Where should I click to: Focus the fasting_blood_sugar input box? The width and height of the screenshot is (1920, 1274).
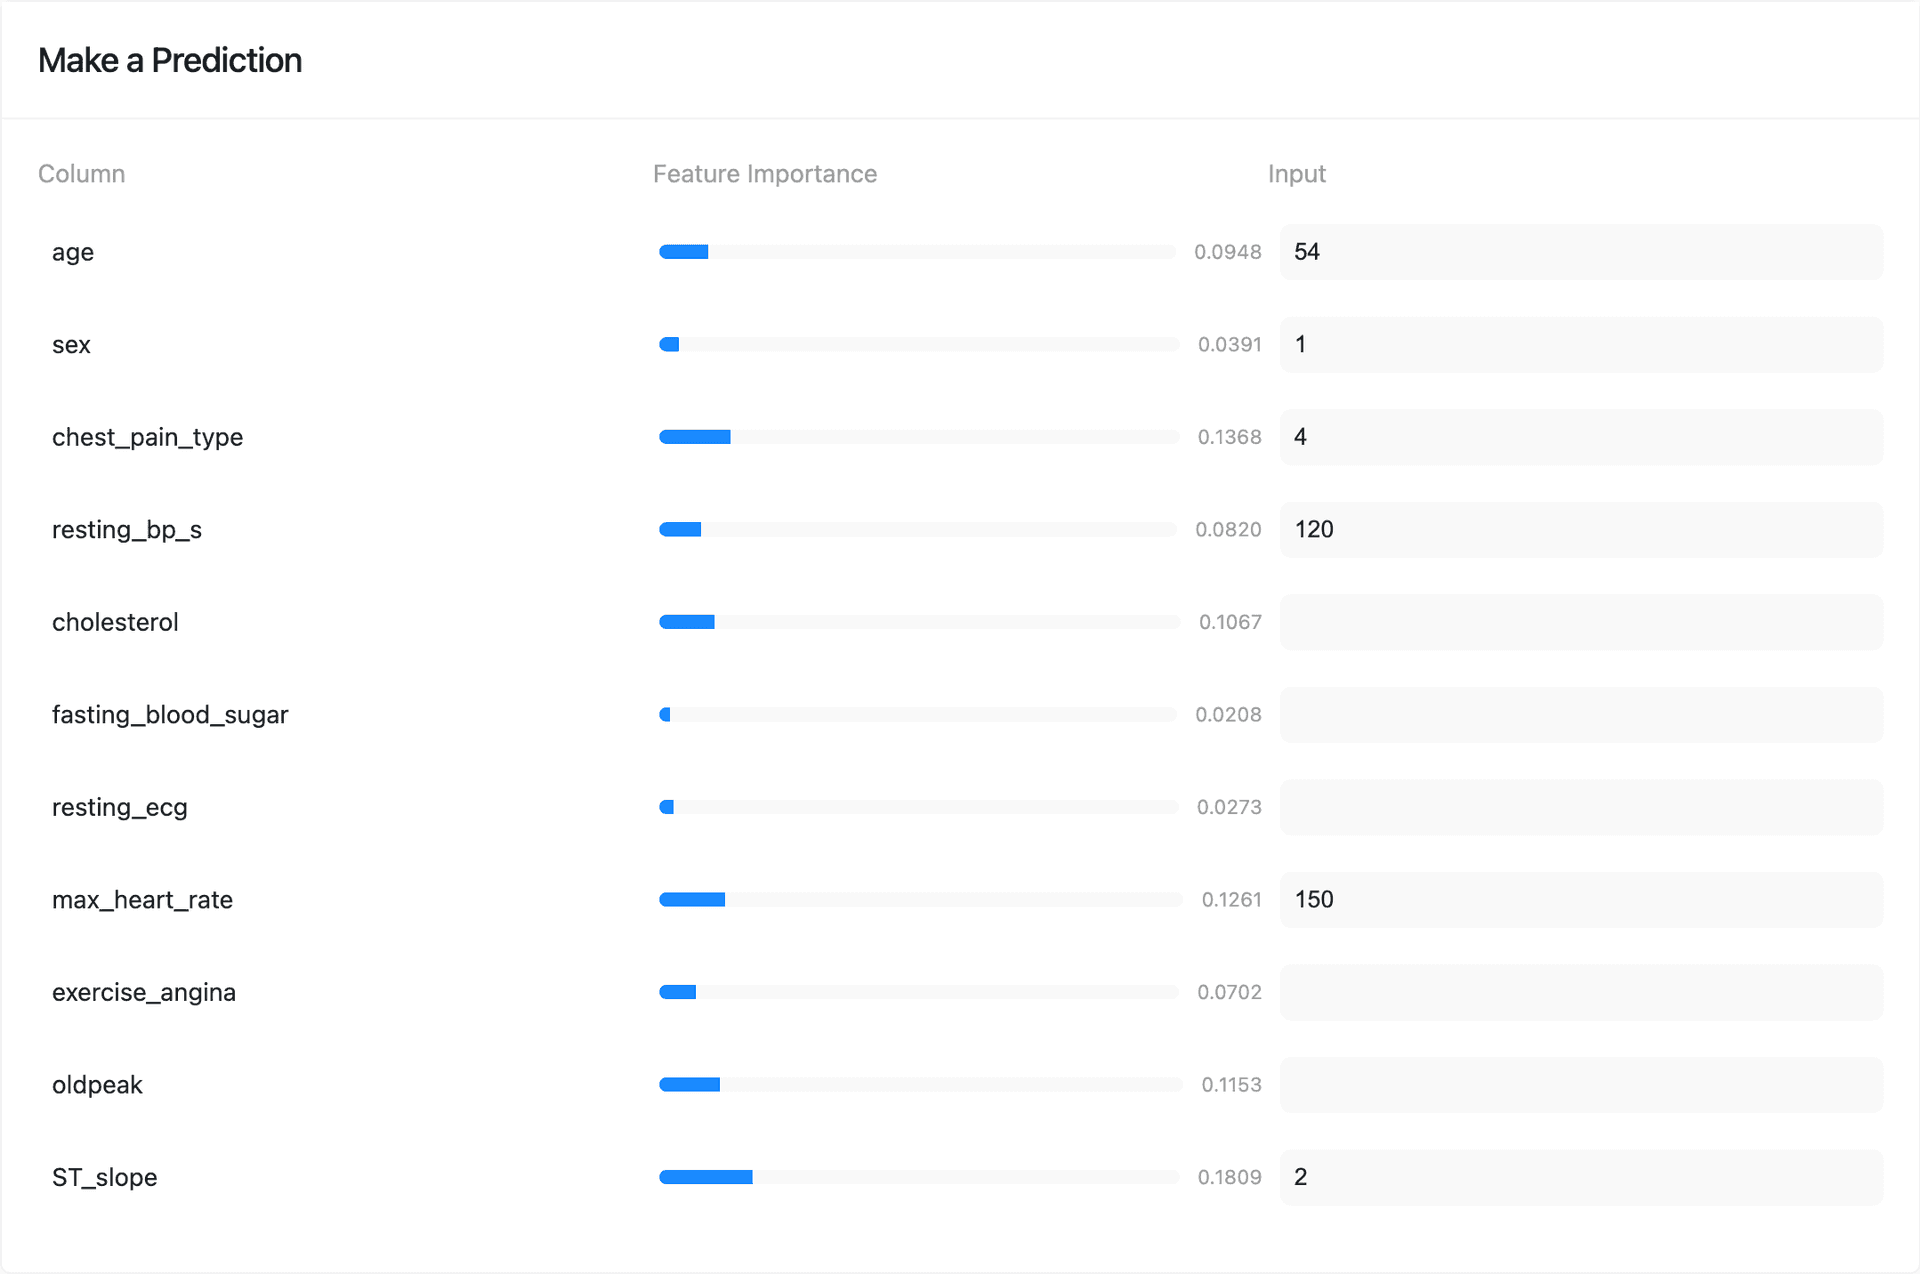(1580, 715)
